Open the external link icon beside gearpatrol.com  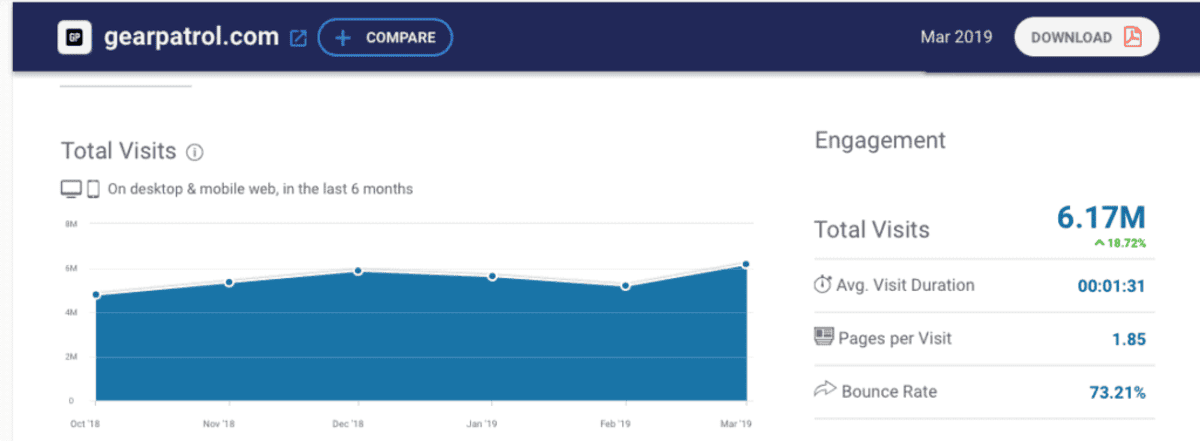[298, 38]
